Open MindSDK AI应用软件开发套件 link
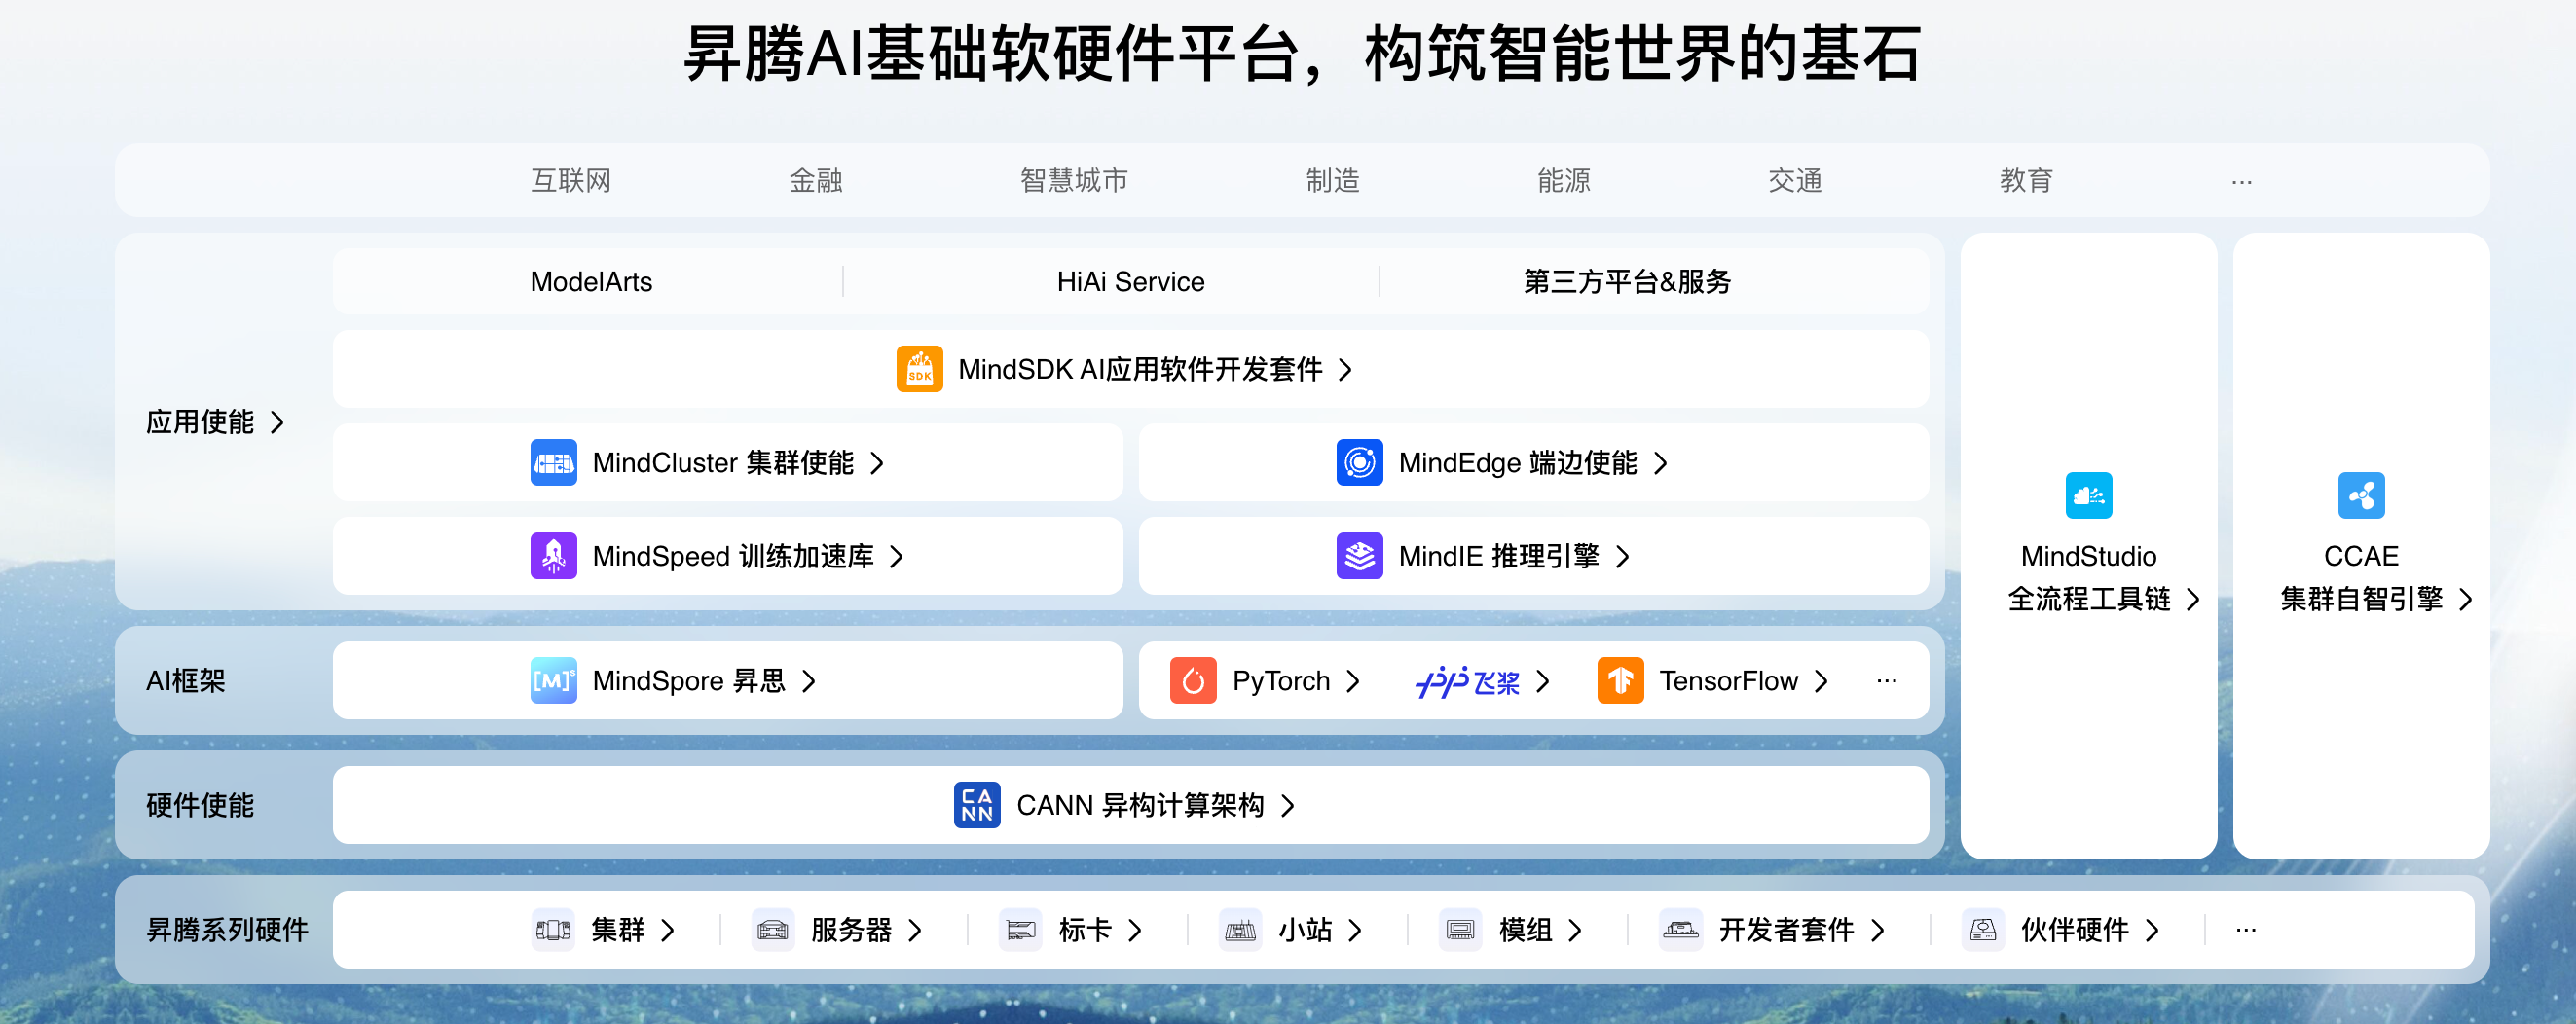The width and height of the screenshot is (2576, 1024). coord(1140,370)
